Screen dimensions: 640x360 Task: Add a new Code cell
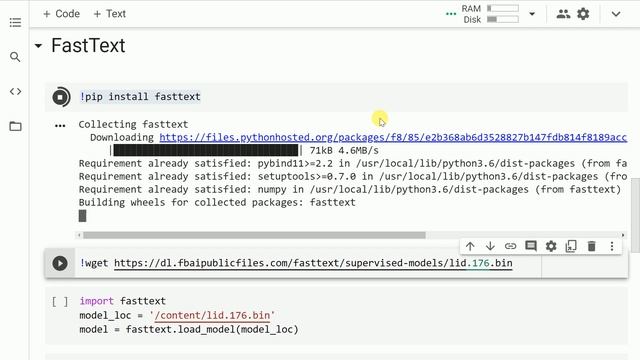(61, 14)
